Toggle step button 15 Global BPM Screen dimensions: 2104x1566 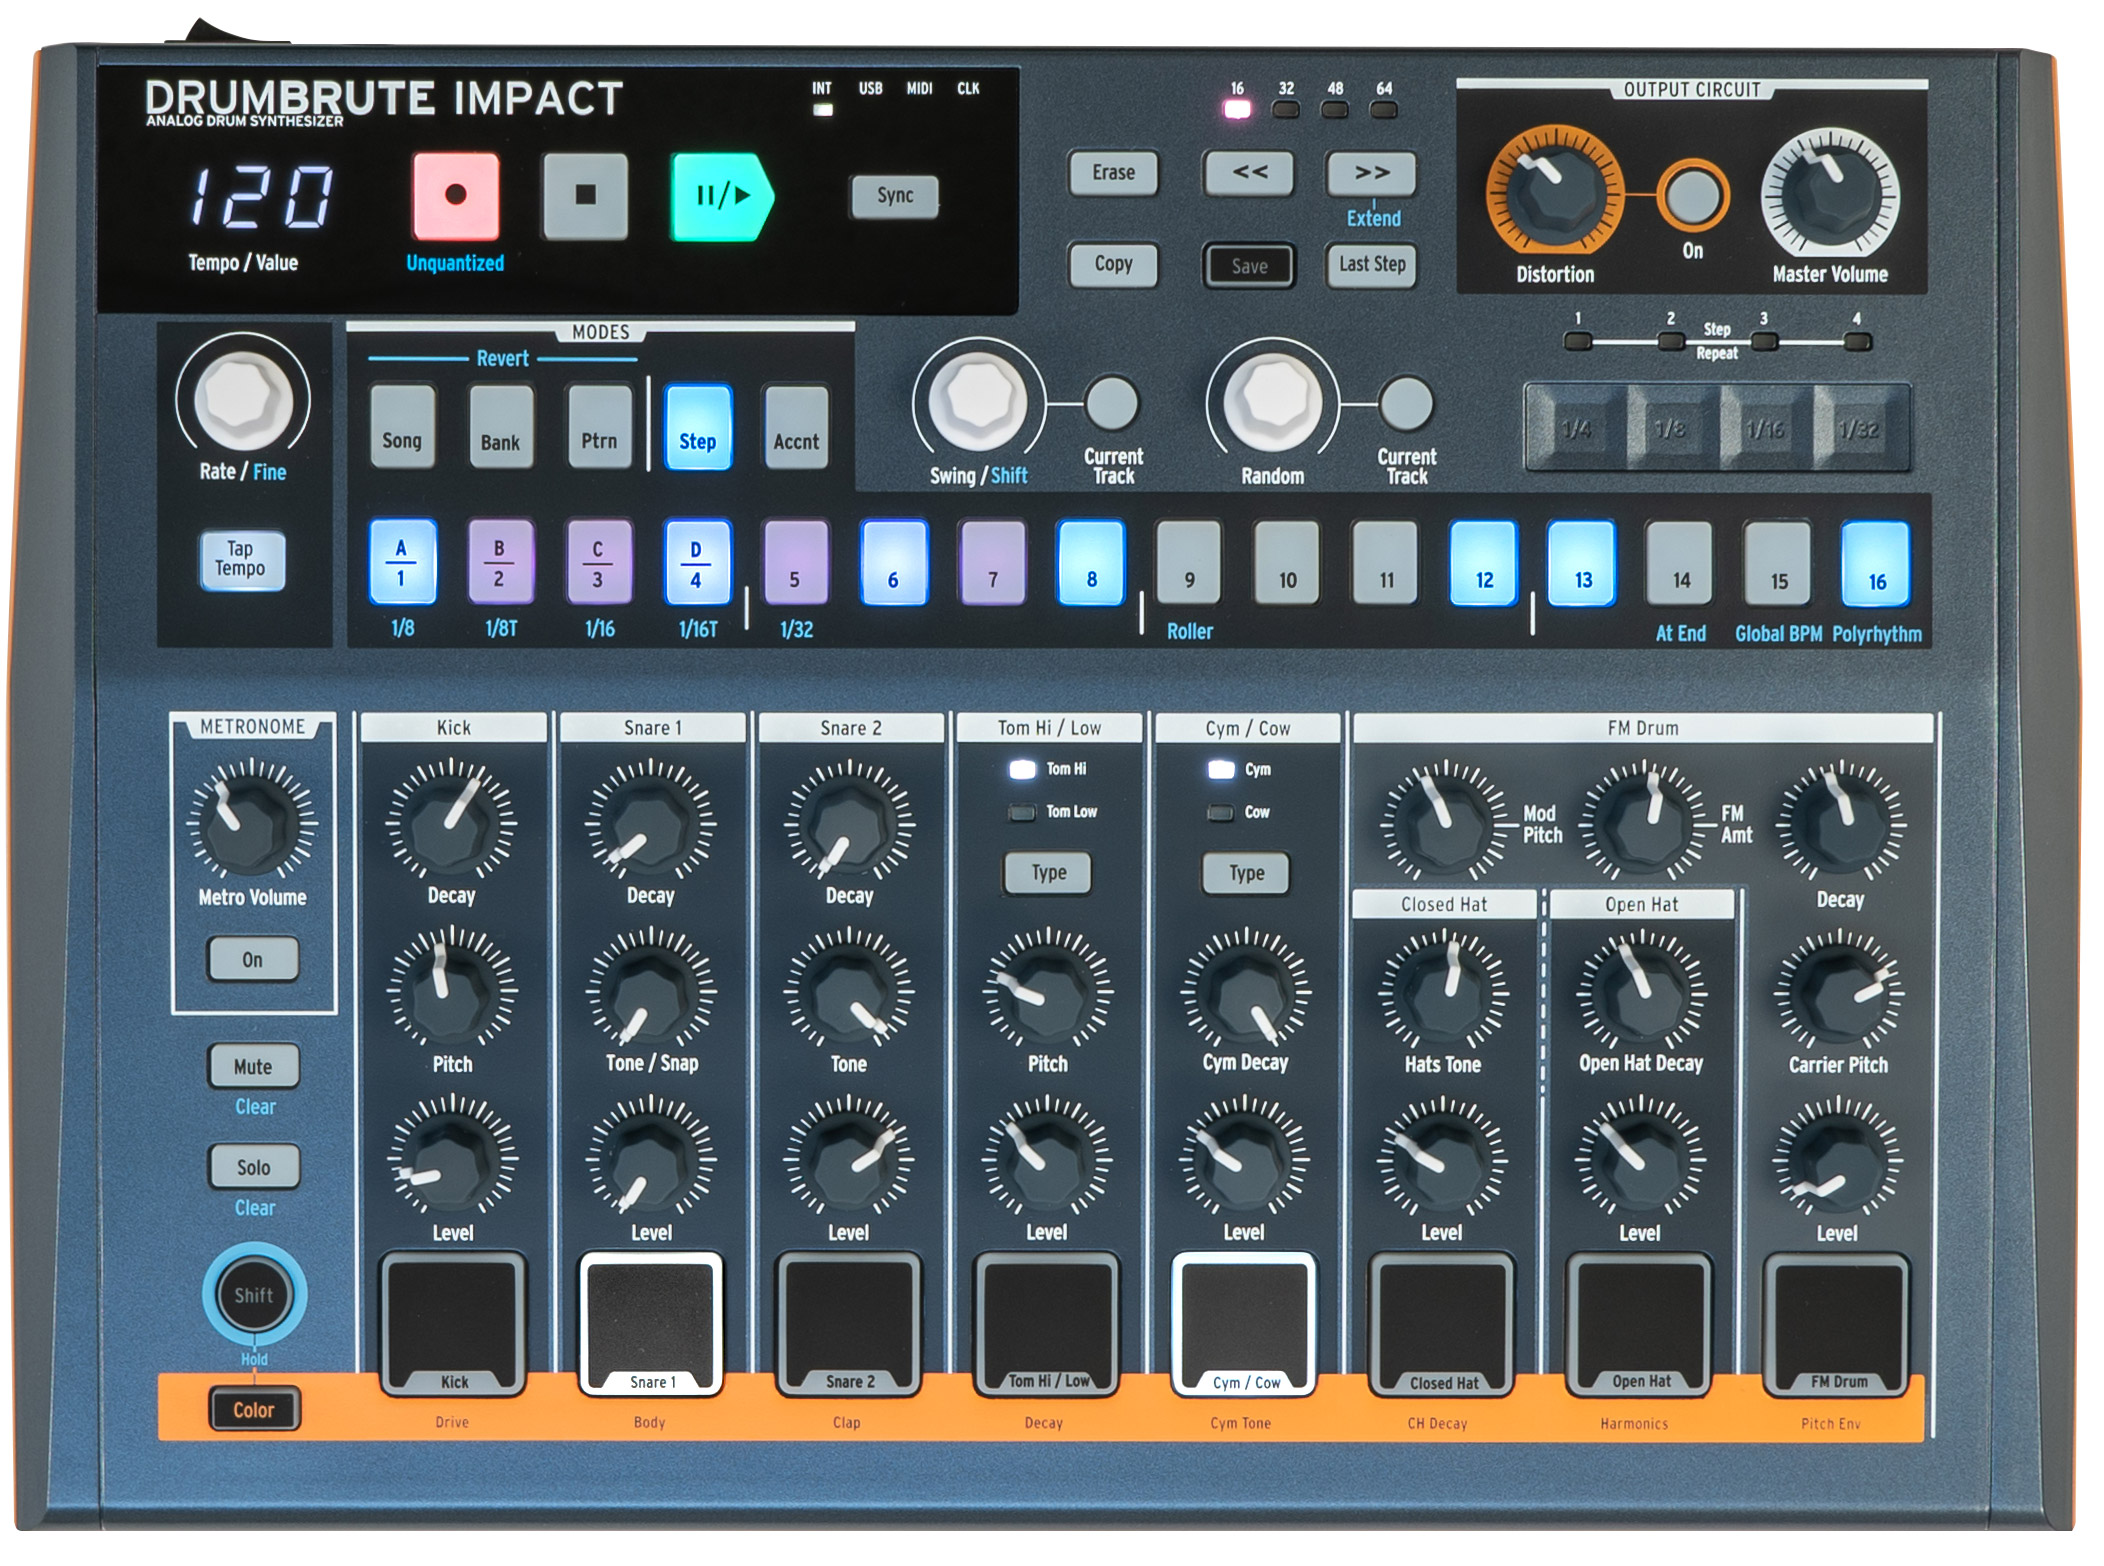pos(1779,563)
